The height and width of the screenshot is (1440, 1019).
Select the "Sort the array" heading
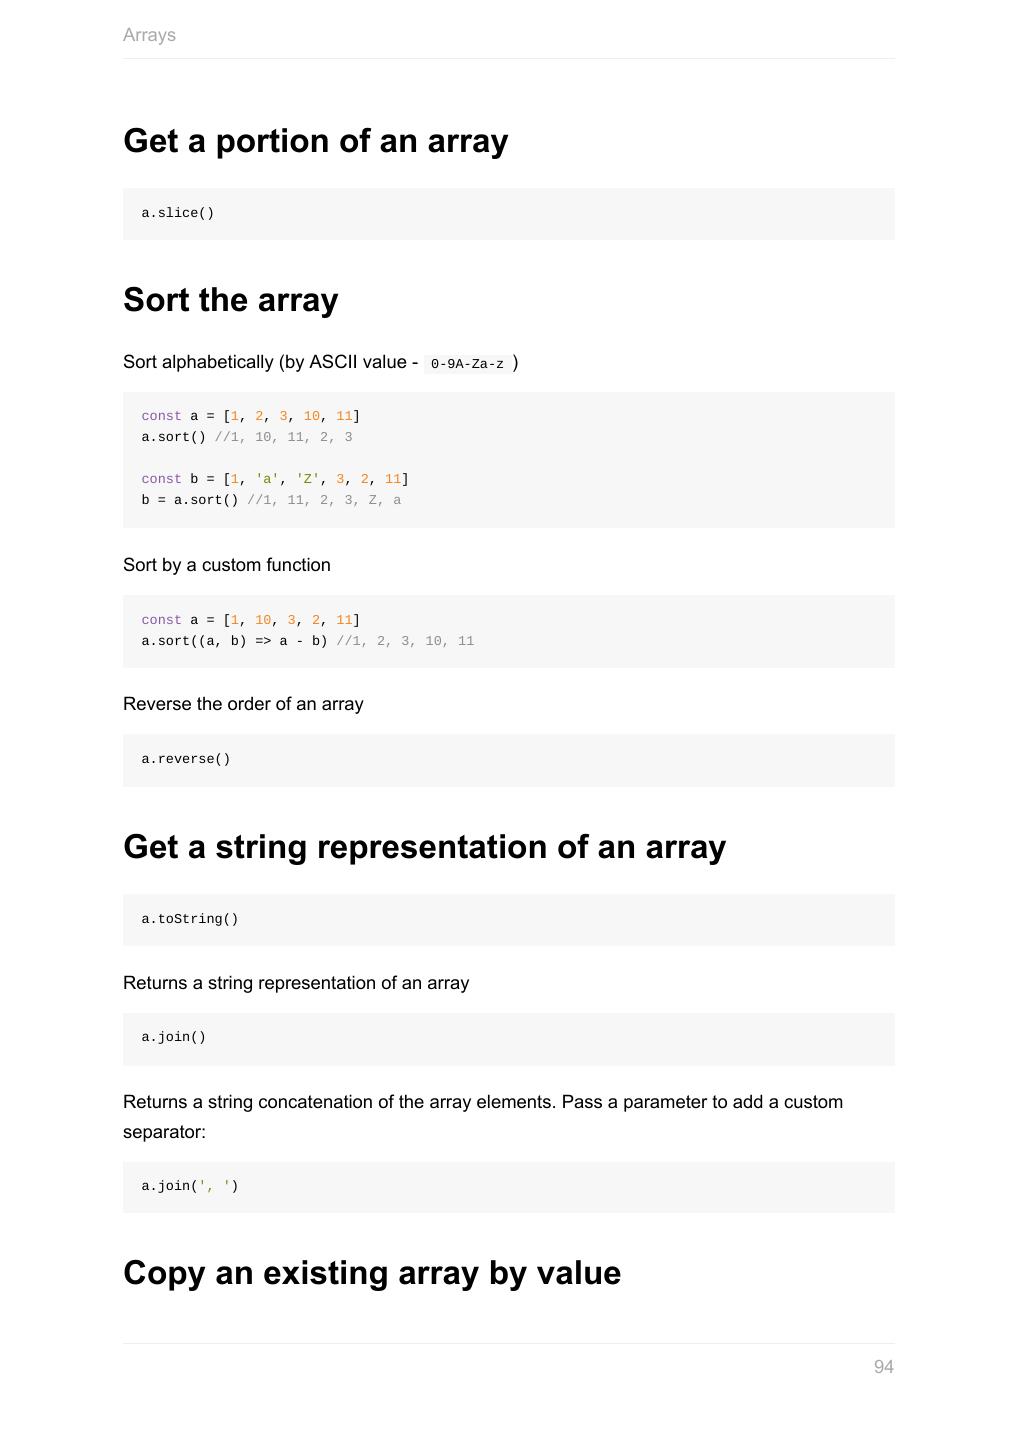coord(230,300)
